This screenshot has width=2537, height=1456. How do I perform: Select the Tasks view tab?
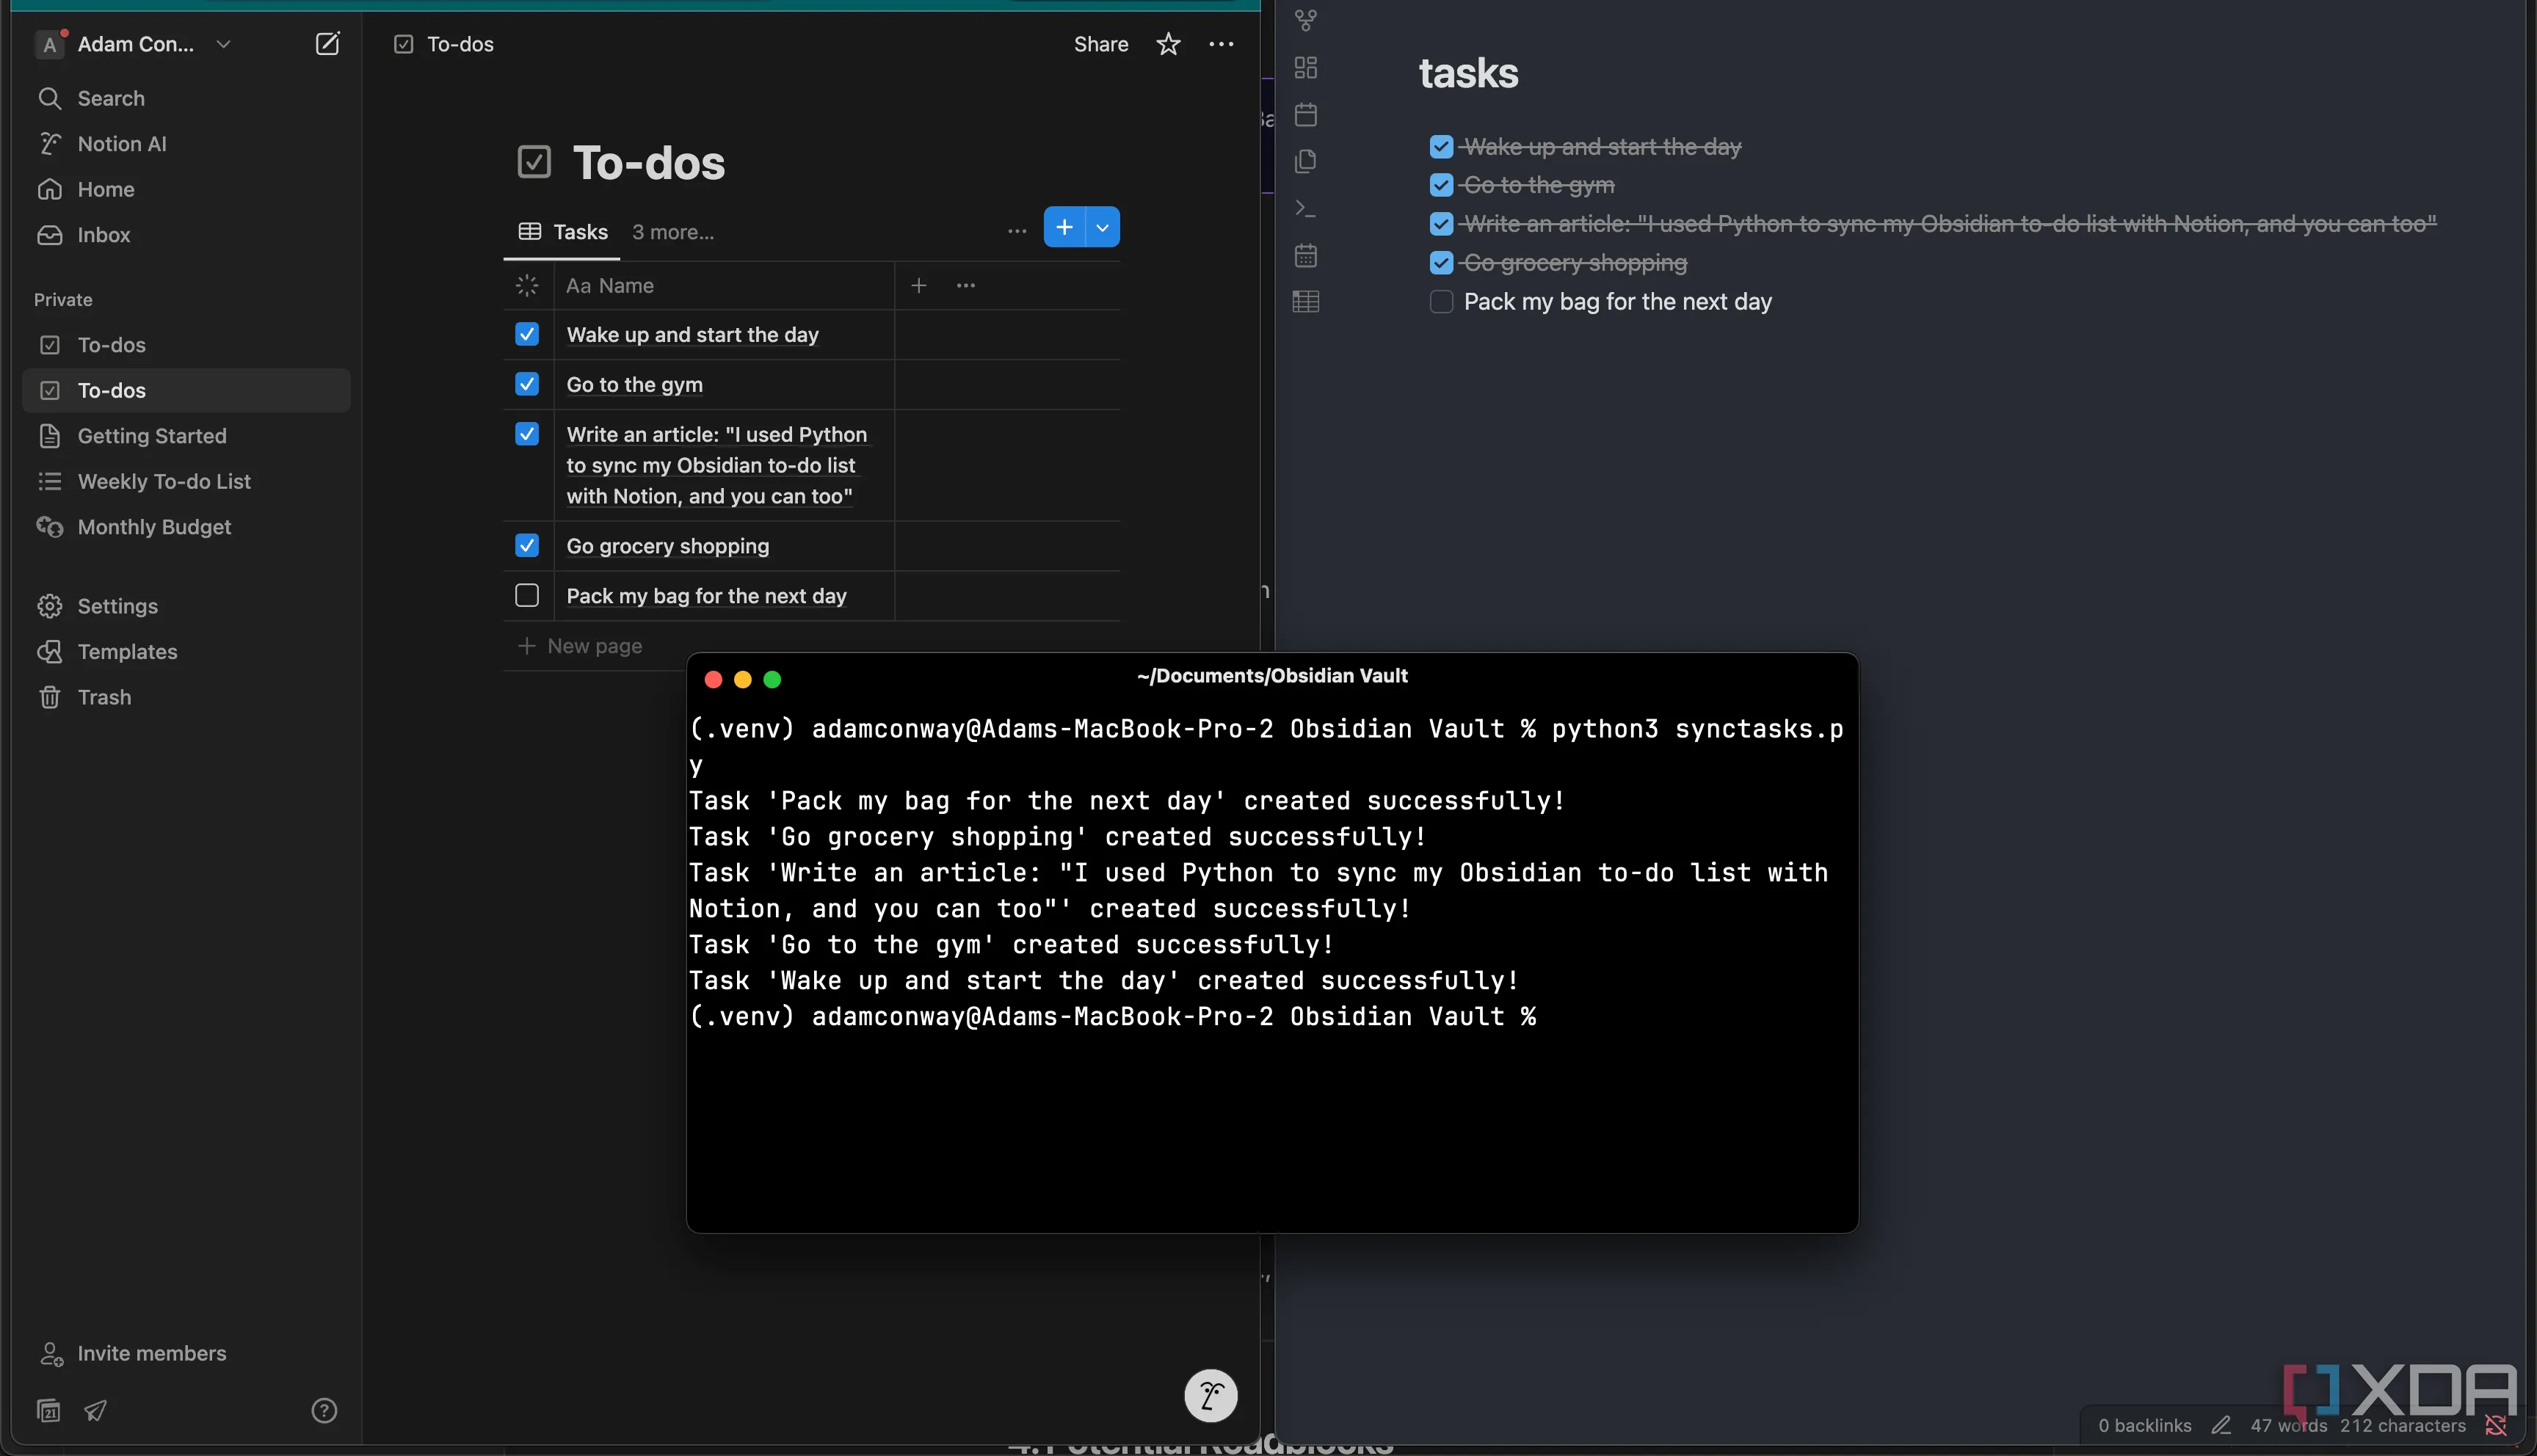[x=564, y=232]
